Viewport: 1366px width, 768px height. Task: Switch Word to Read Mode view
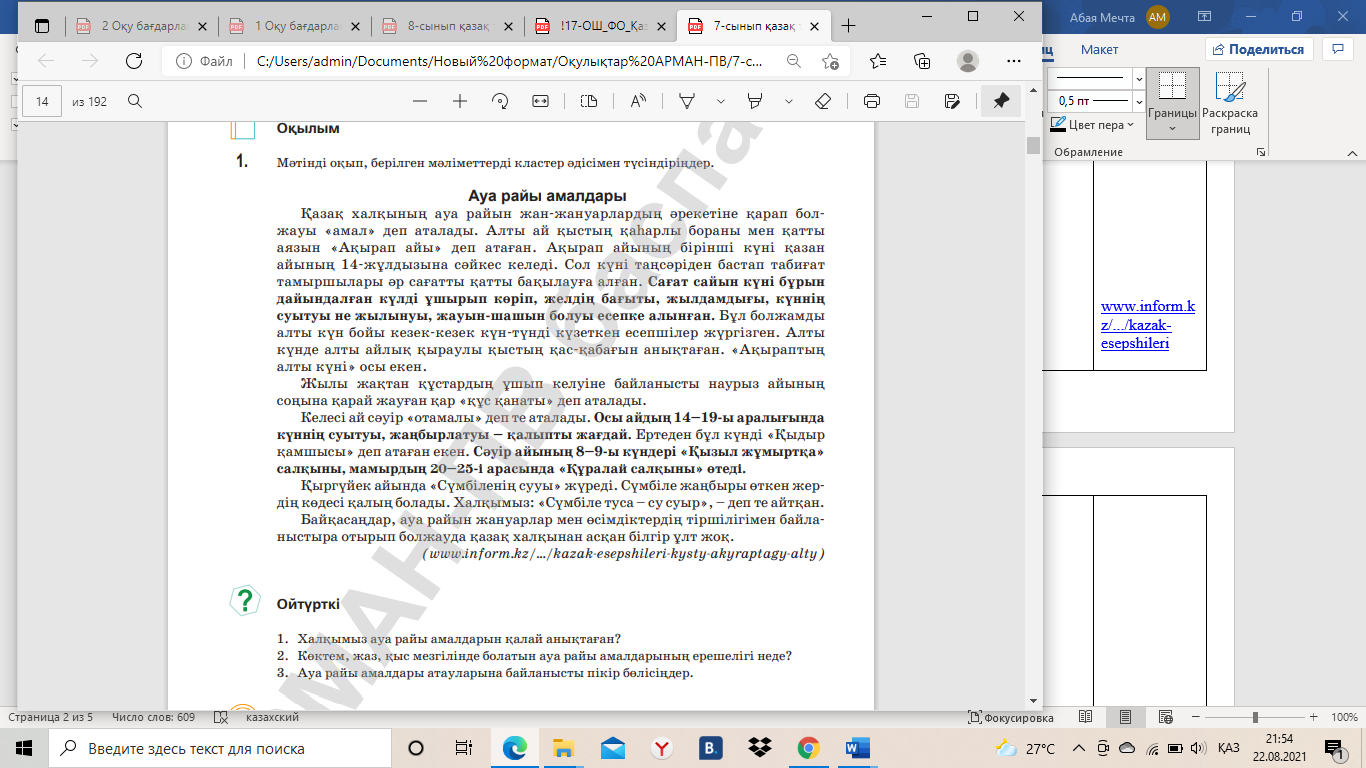(x=1086, y=718)
